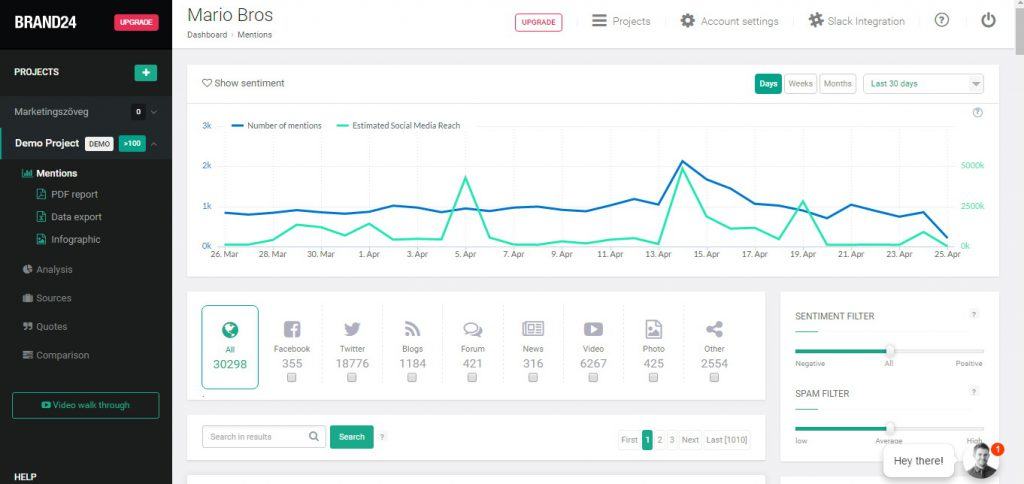Viewport: 1024px width, 484px height.
Task: Click the header UPGRADE button
Action: point(538,22)
